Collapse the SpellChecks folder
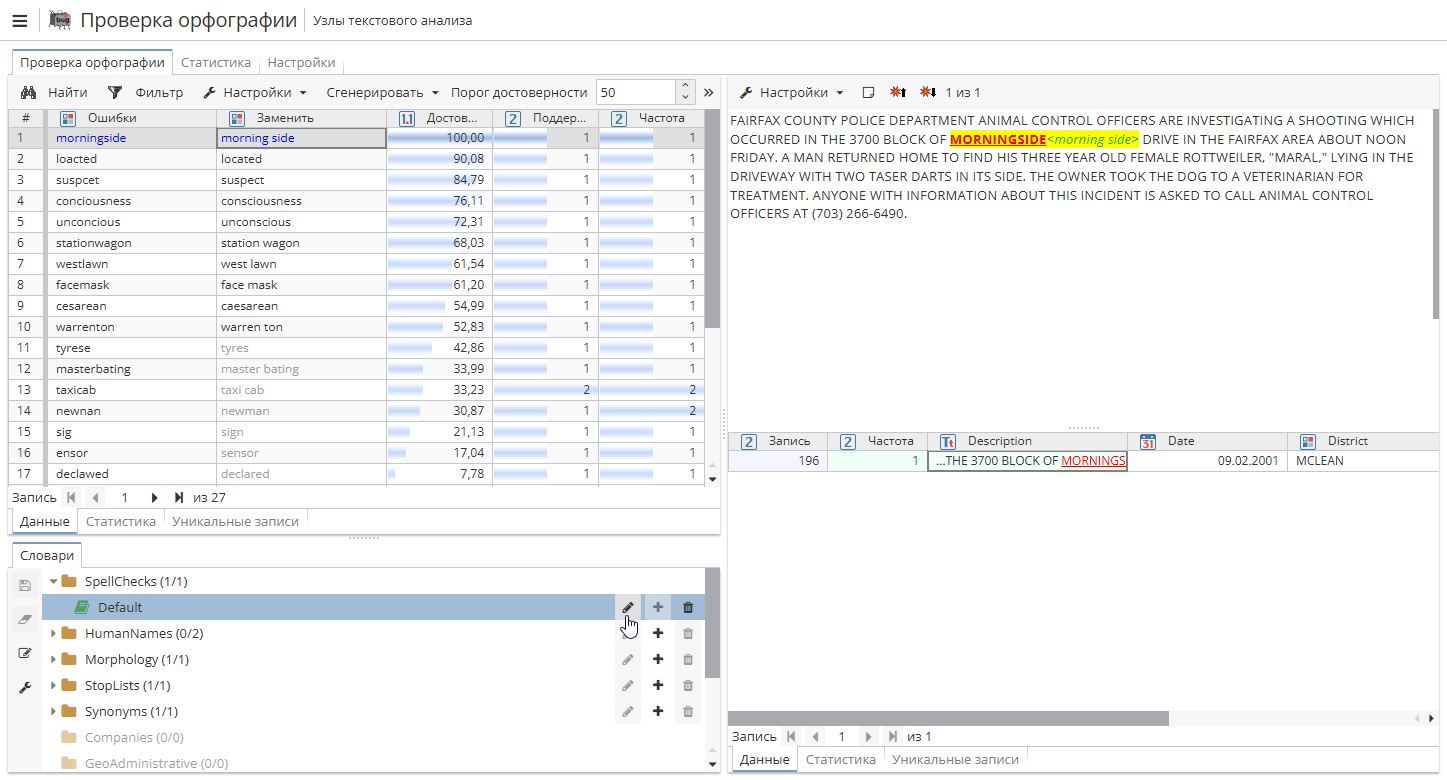 (54, 581)
